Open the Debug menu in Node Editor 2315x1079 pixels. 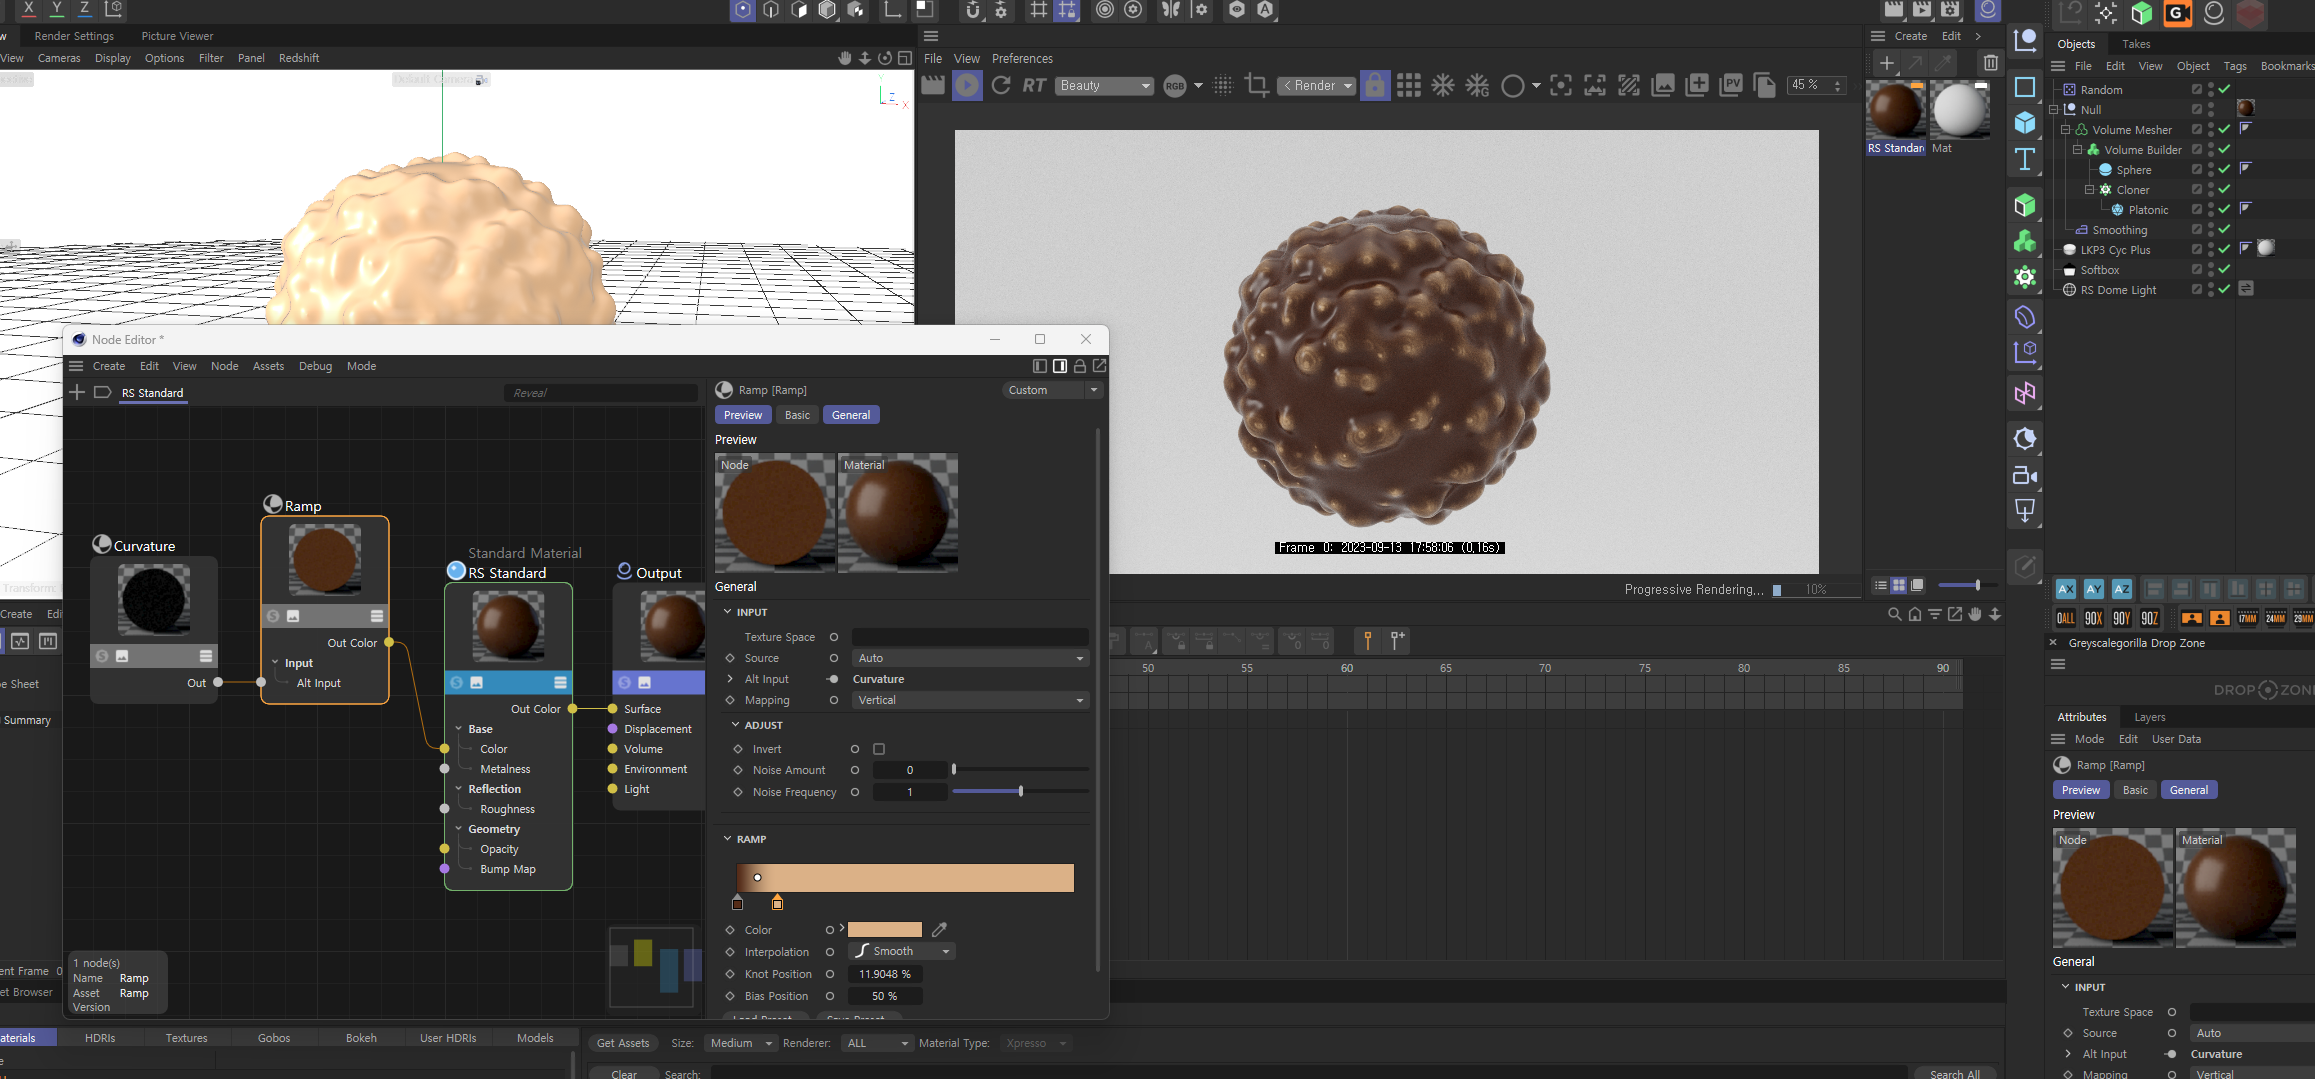[315, 366]
